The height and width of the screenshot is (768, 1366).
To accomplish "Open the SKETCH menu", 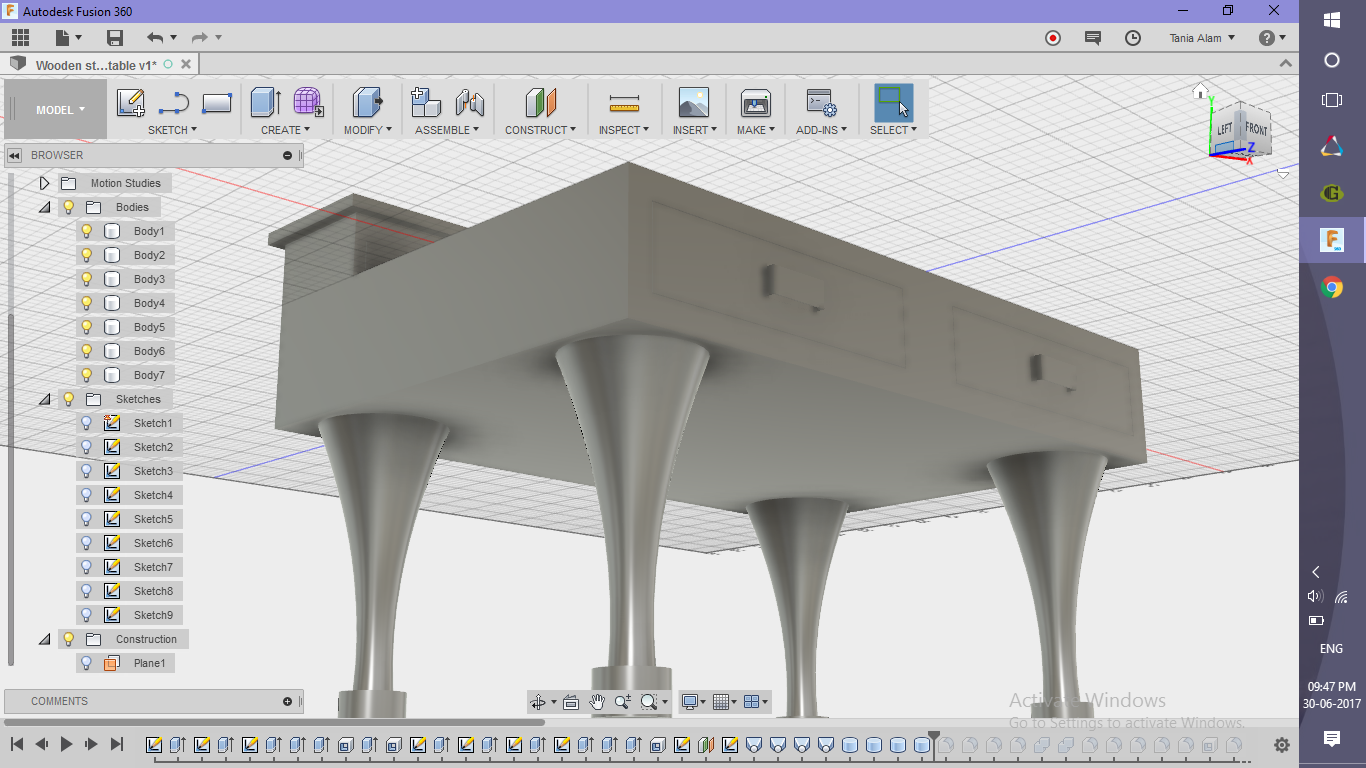I will (172, 130).
